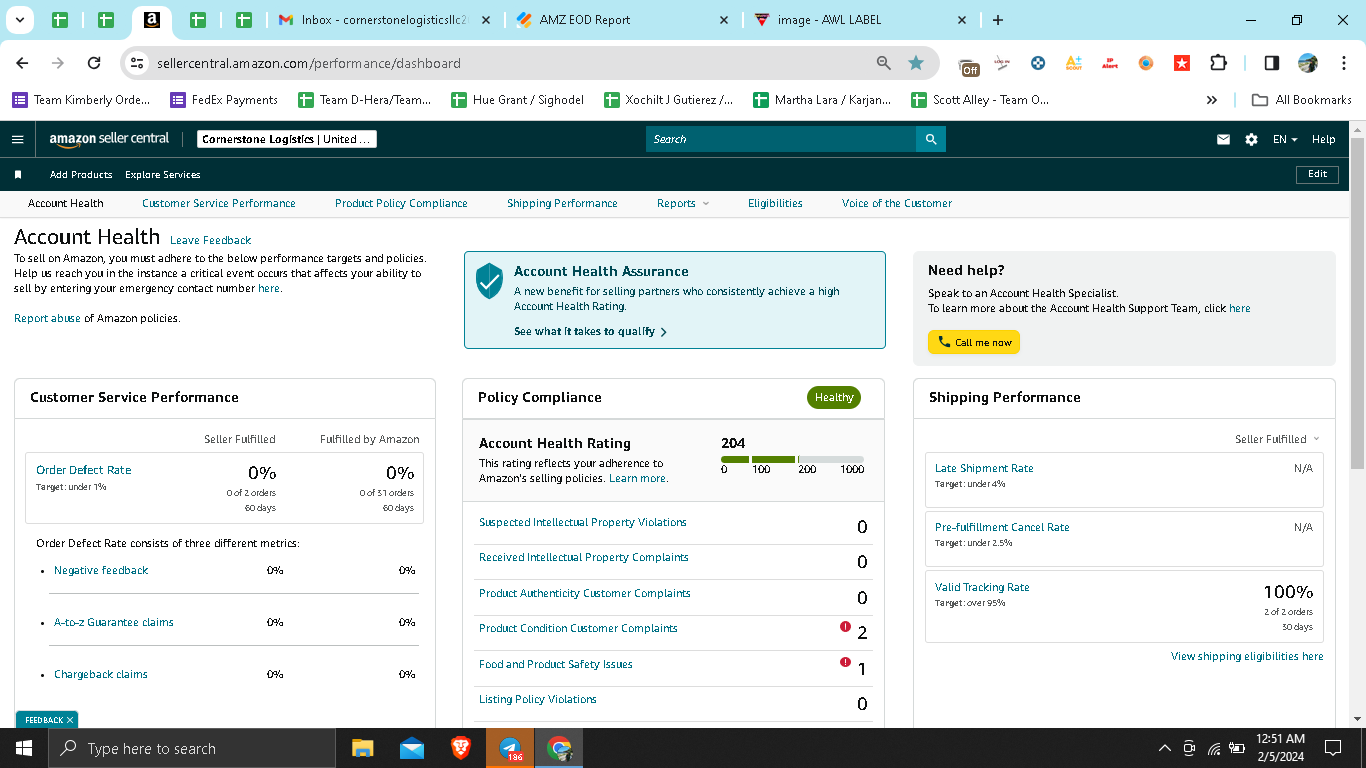Click the zoom magnifier icon in address bar
This screenshot has height=768, width=1366.
(x=884, y=63)
